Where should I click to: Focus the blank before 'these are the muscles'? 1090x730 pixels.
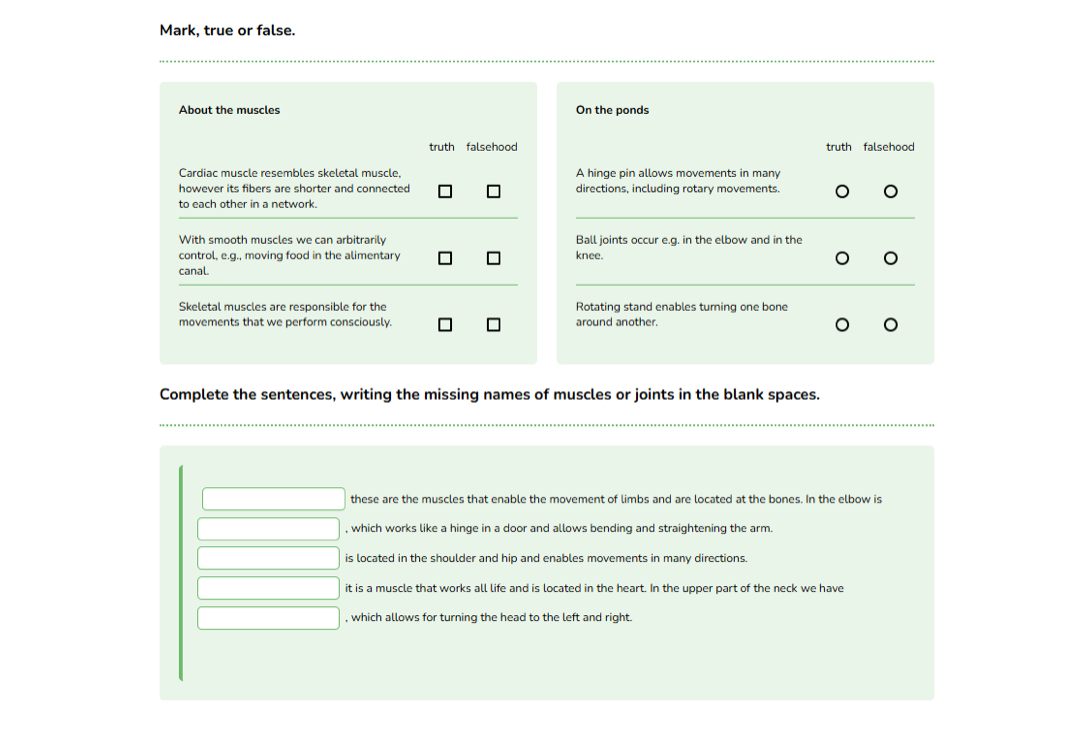click(273, 498)
